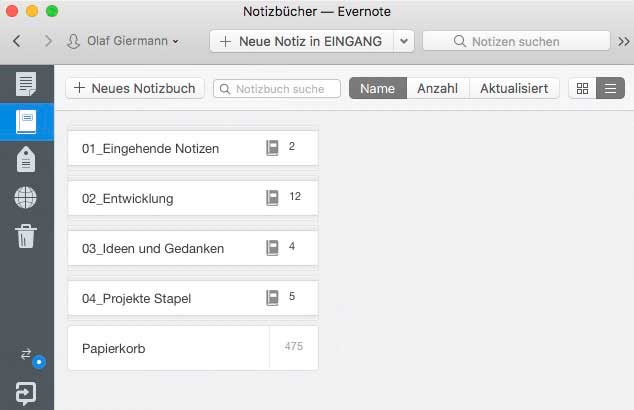634x410 pixels.
Task: Open the Tags sidebar icon
Action: pyautogui.click(x=26, y=159)
